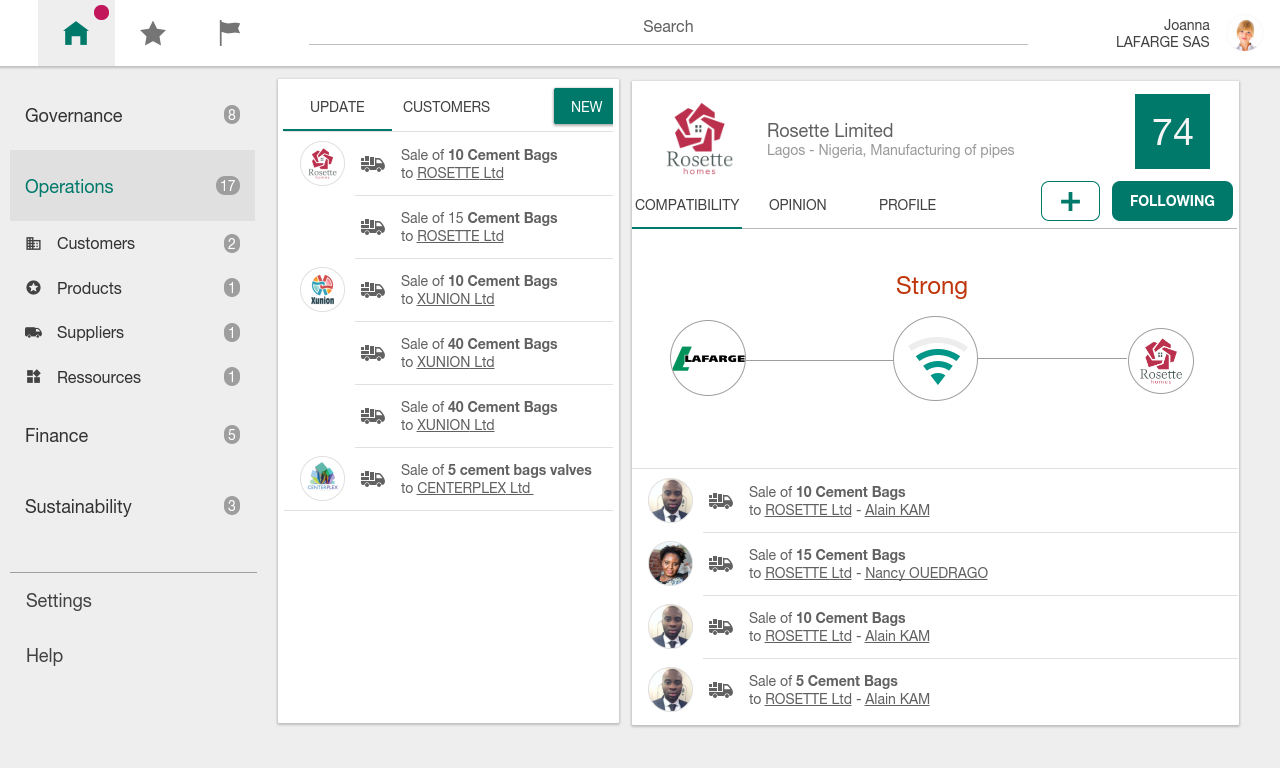Click the FOLLOWING button

pos(1172,201)
